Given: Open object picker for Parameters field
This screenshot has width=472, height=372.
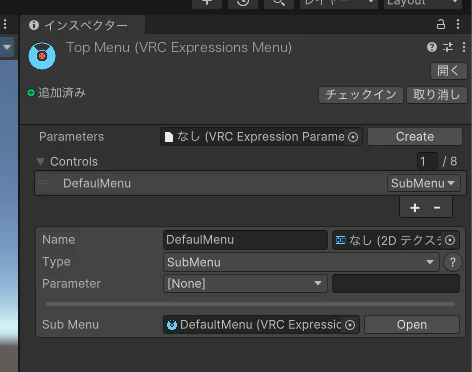Looking at the screenshot, I should tap(353, 137).
